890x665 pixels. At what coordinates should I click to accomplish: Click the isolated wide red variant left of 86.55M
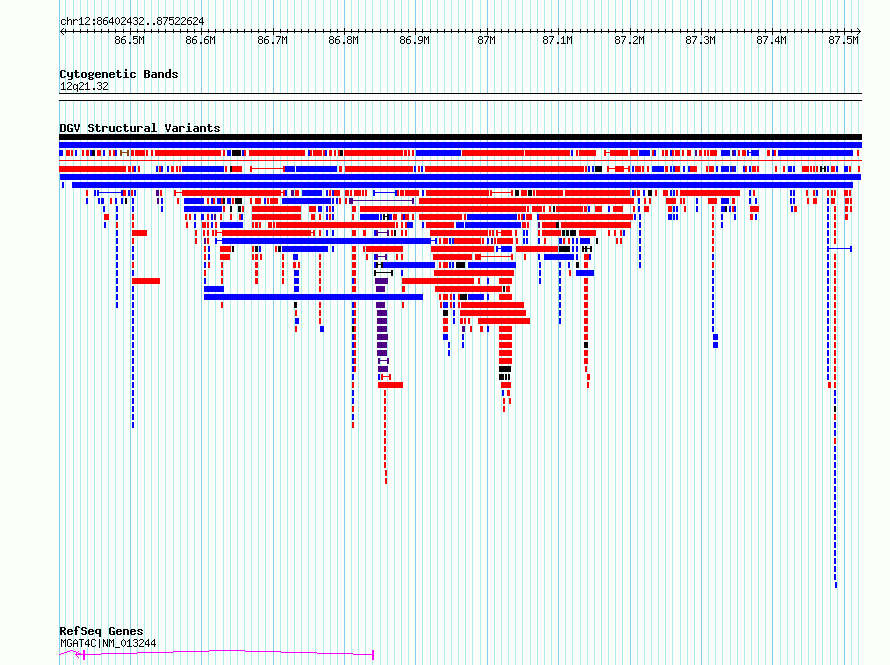pyautogui.click(x=146, y=281)
